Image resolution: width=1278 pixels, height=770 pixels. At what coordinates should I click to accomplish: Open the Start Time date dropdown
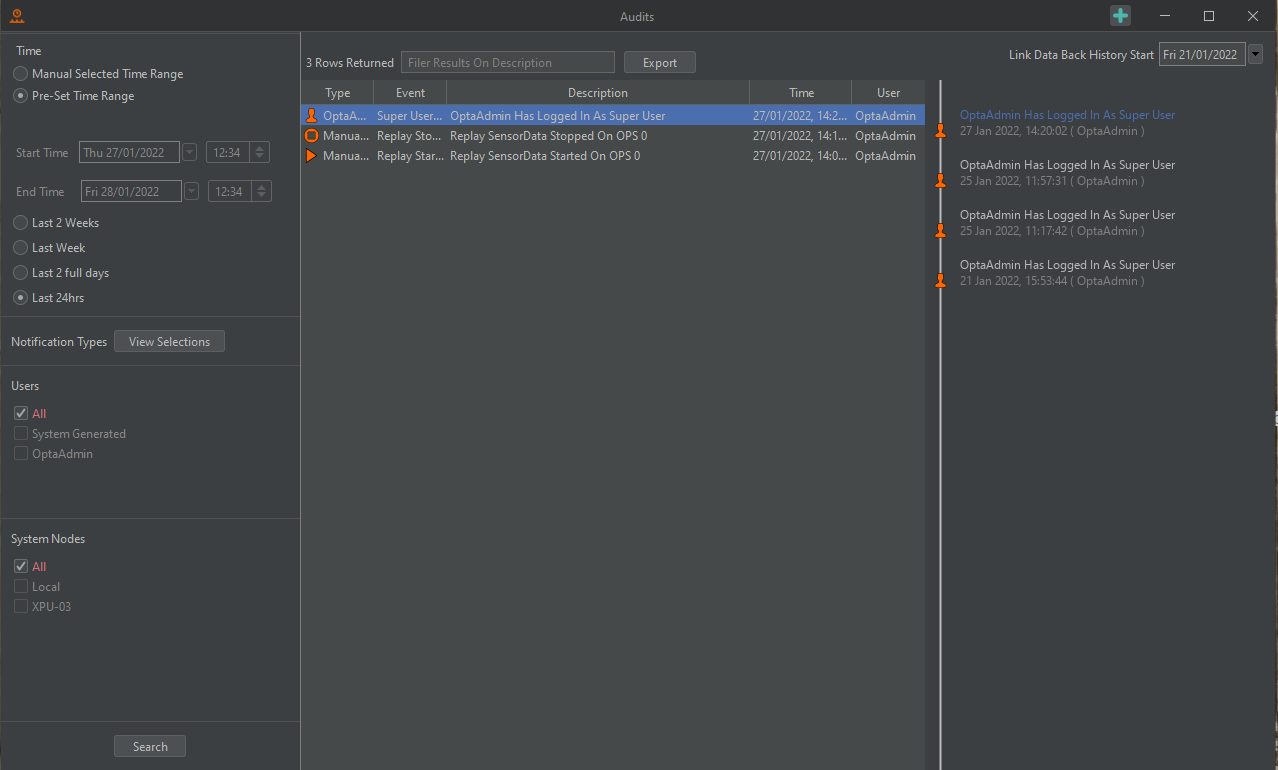point(189,153)
